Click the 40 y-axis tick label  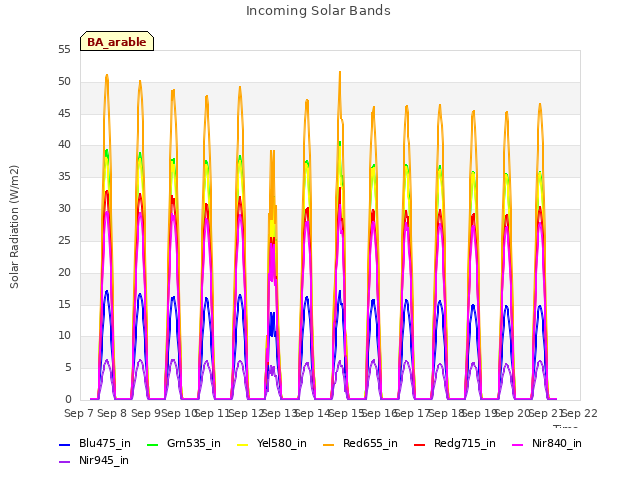(x=64, y=144)
